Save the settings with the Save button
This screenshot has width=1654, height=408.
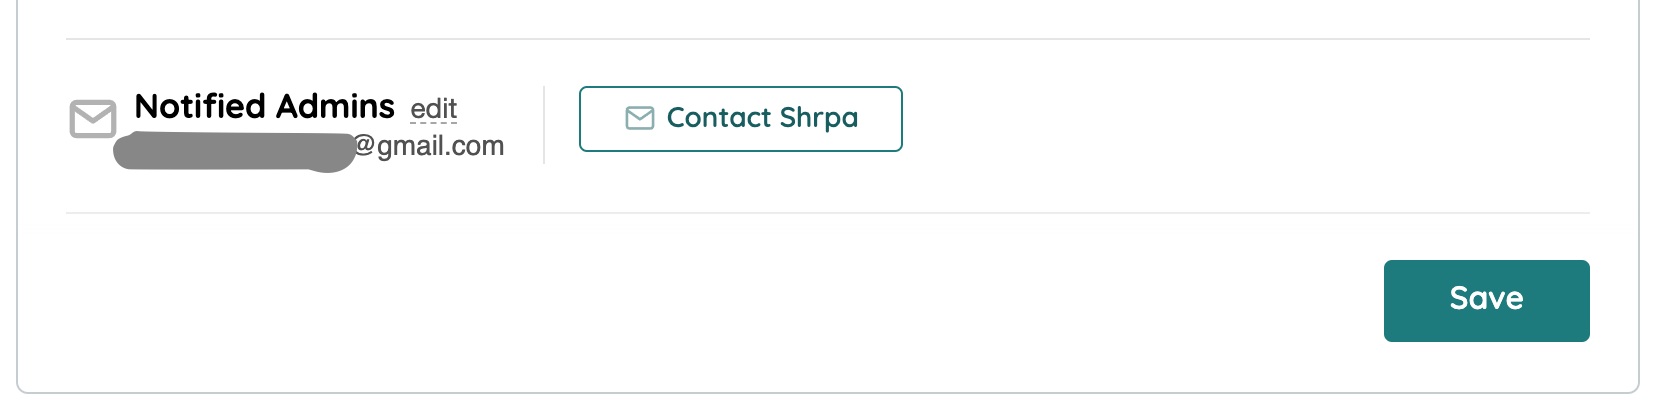[x=1486, y=300]
